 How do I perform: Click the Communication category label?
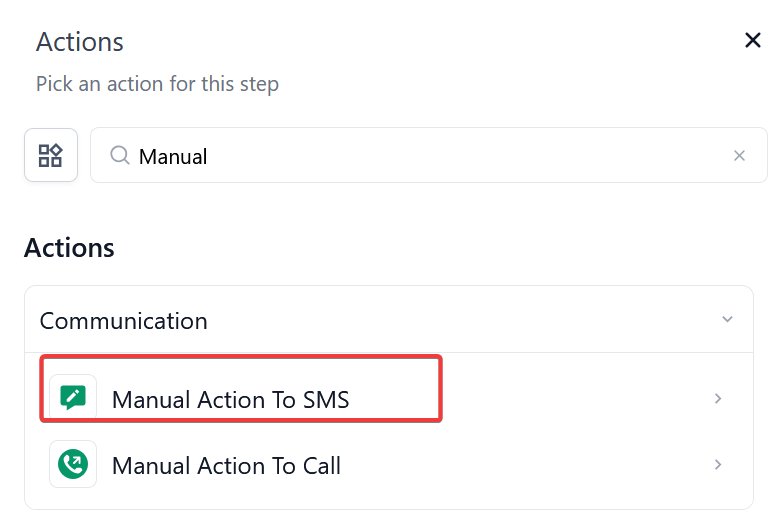(124, 321)
